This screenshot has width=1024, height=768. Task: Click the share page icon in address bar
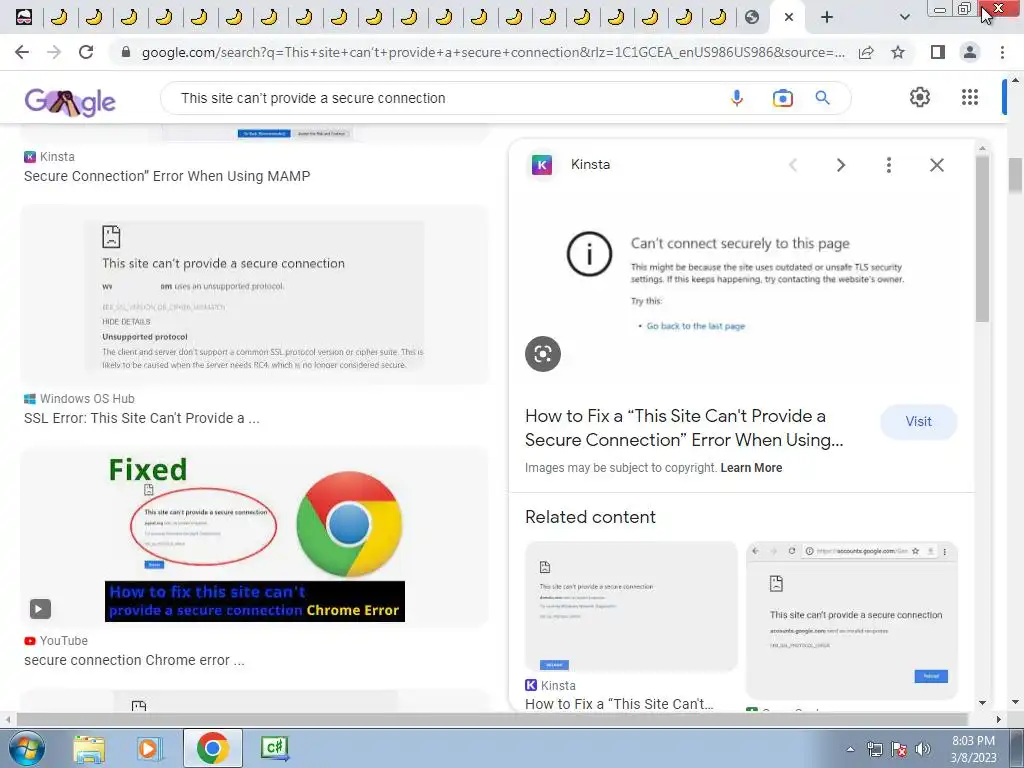click(x=866, y=52)
